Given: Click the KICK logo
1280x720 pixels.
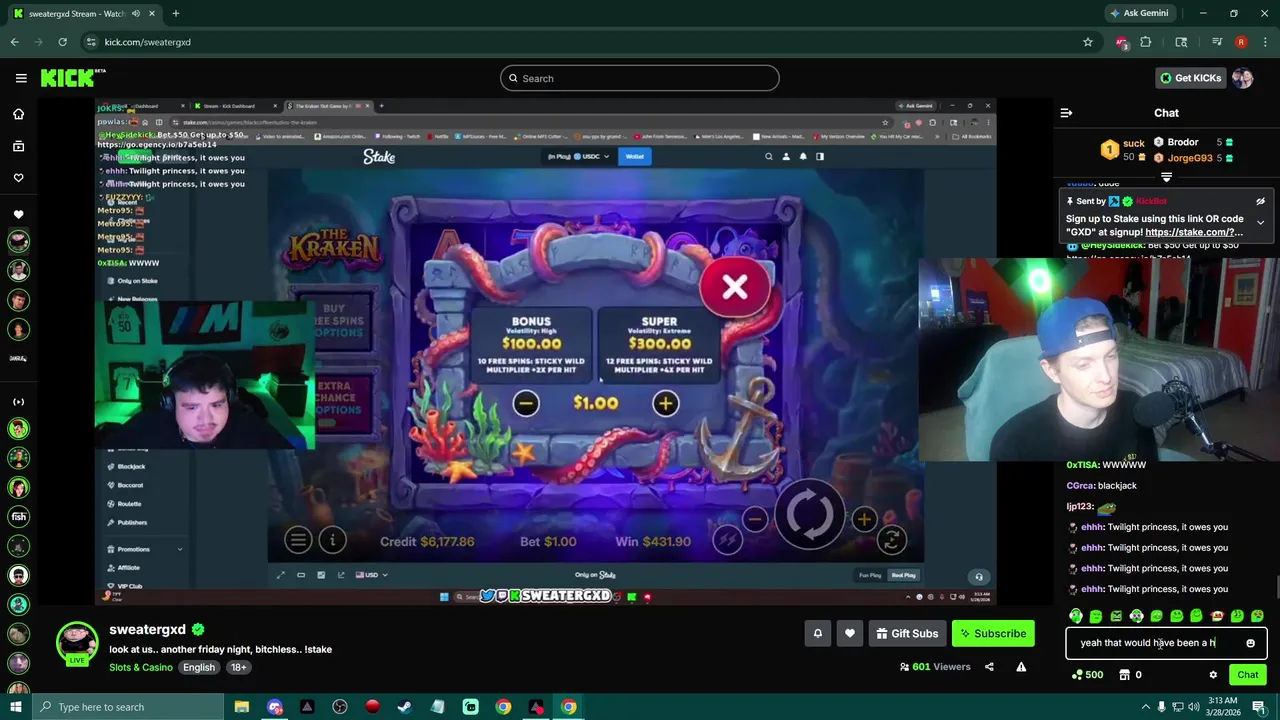Looking at the screenshot, I should 73,78.
